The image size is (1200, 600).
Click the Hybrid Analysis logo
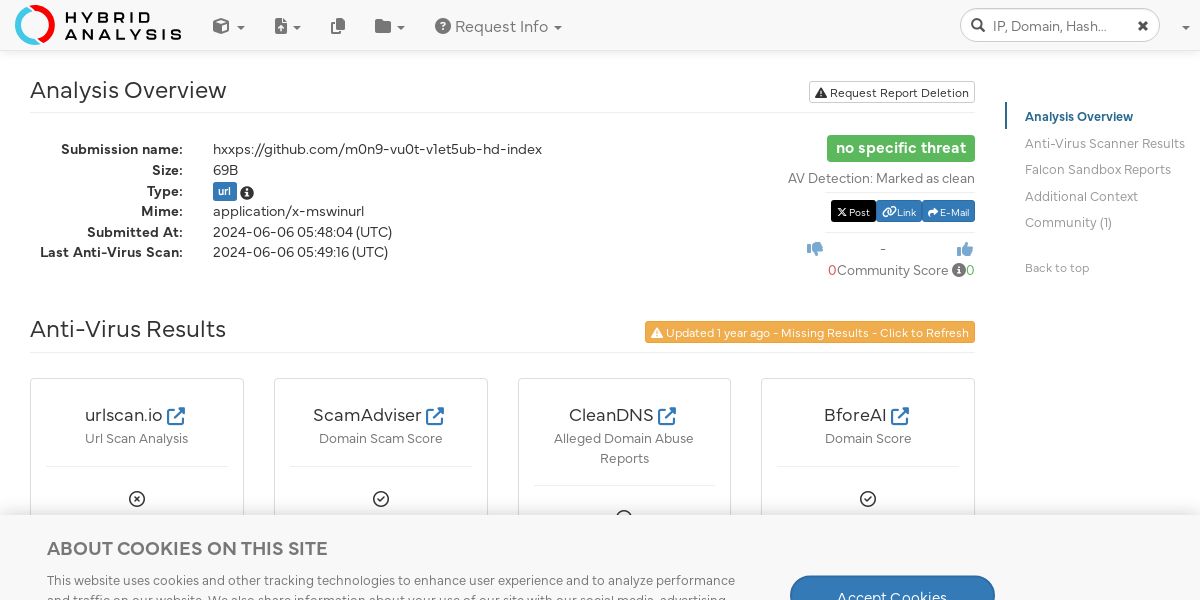(x=98, y=25)
